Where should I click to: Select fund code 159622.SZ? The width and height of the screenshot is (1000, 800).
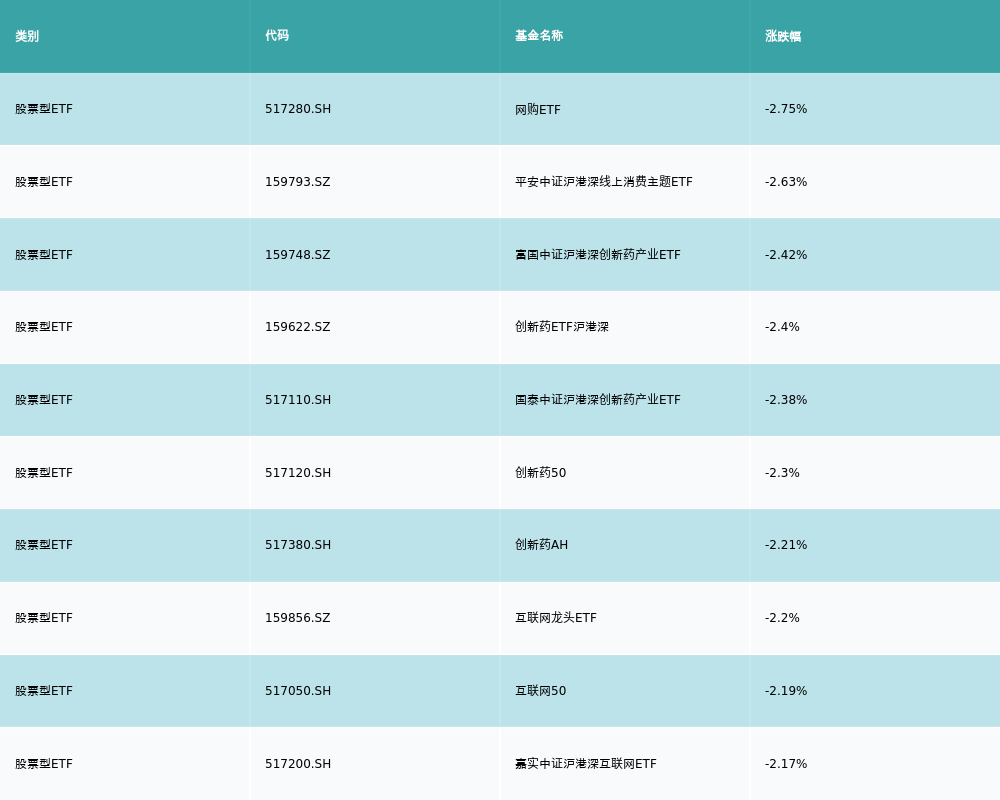298,327
